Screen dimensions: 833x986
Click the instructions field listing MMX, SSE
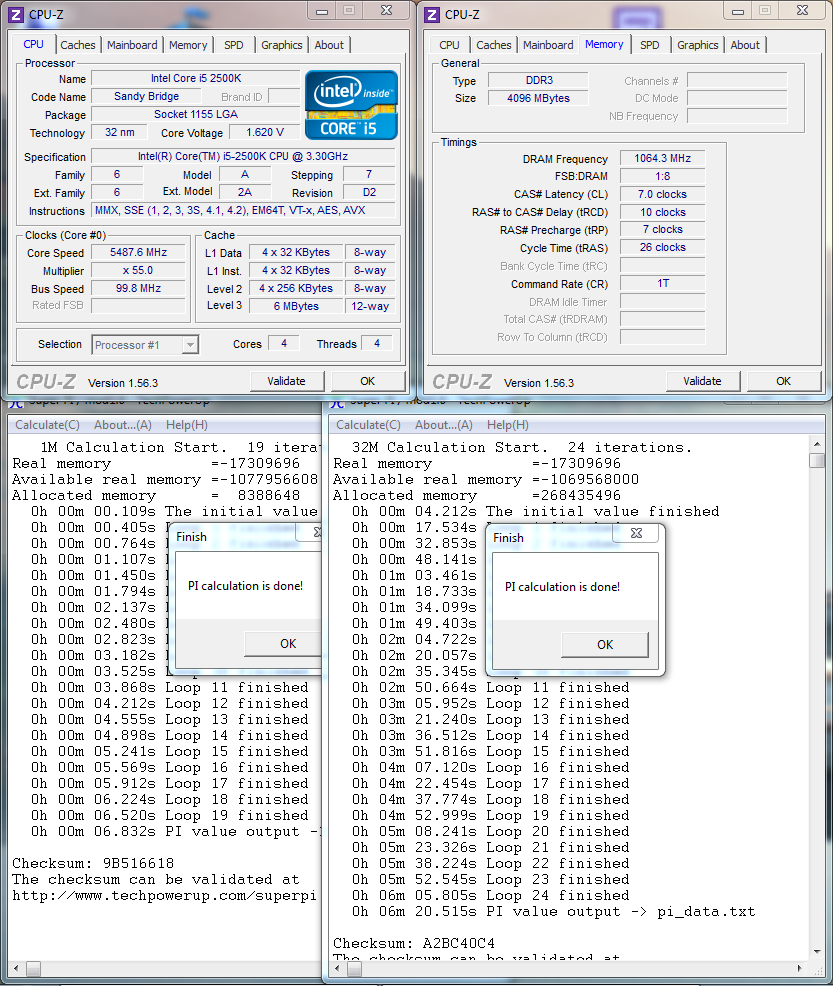(243, 211)
